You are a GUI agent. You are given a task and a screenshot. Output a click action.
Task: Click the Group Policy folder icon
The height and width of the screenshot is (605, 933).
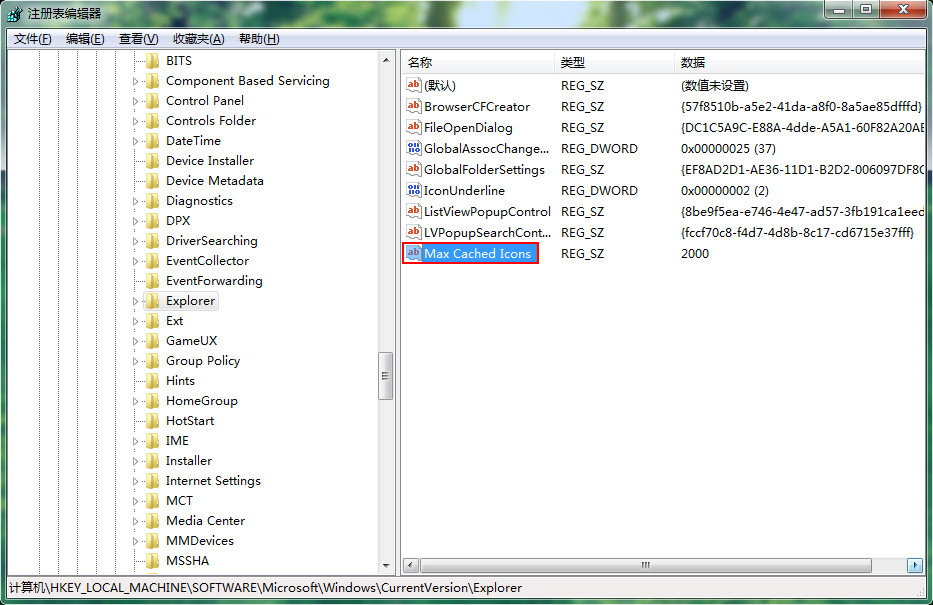click(152, 361)
